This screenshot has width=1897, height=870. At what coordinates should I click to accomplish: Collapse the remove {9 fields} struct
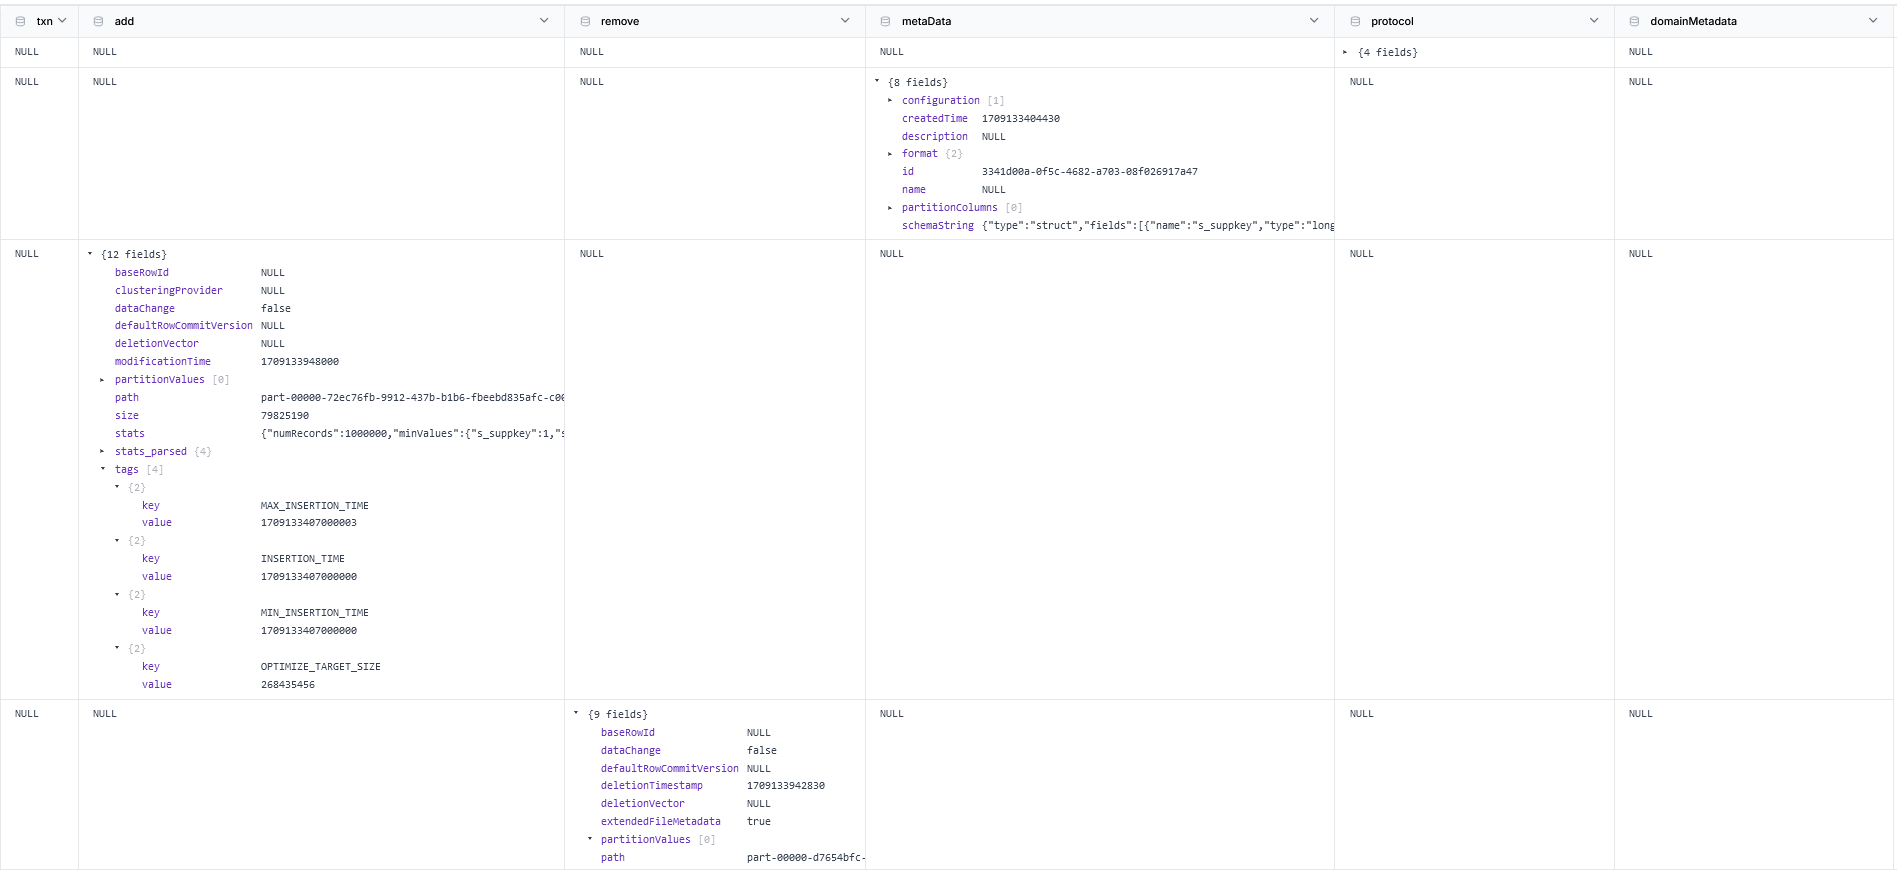pos(576,714)
